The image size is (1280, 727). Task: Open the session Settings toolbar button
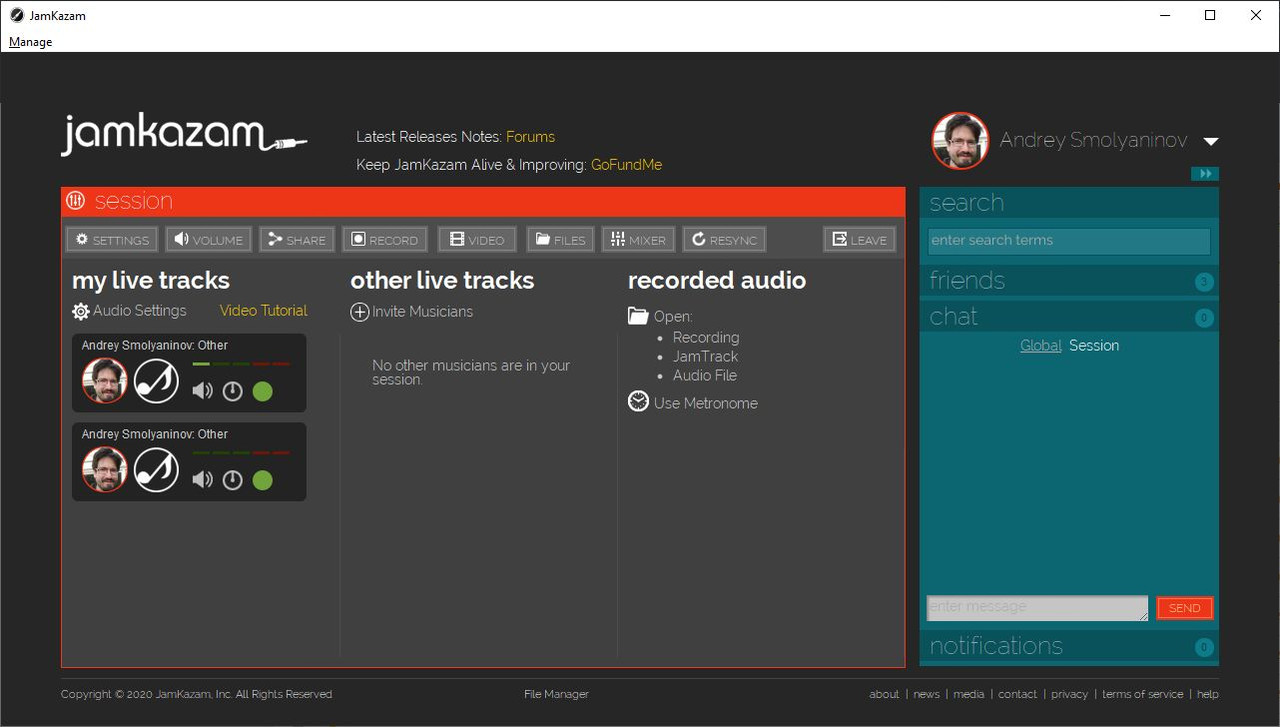pyautogui.click(x=111, y=240)
